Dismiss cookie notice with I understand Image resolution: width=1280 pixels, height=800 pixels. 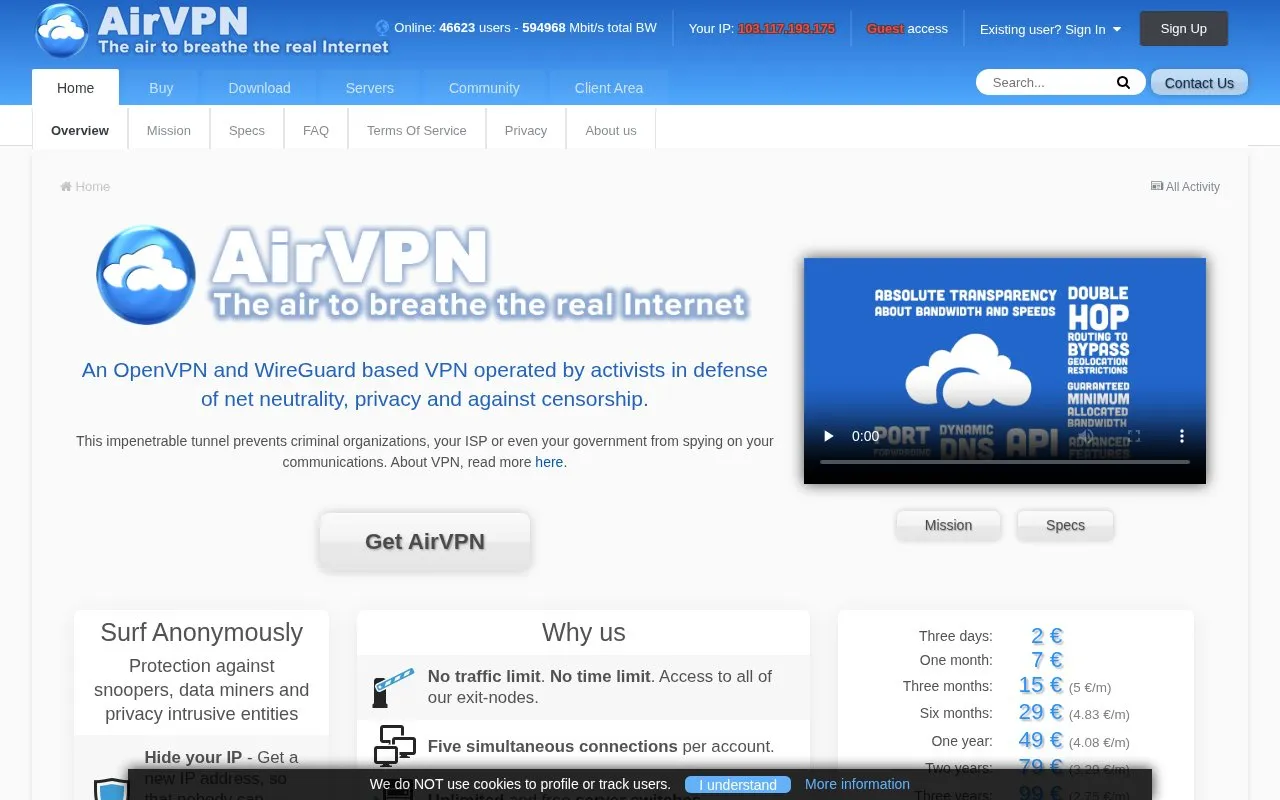point(738,785)
